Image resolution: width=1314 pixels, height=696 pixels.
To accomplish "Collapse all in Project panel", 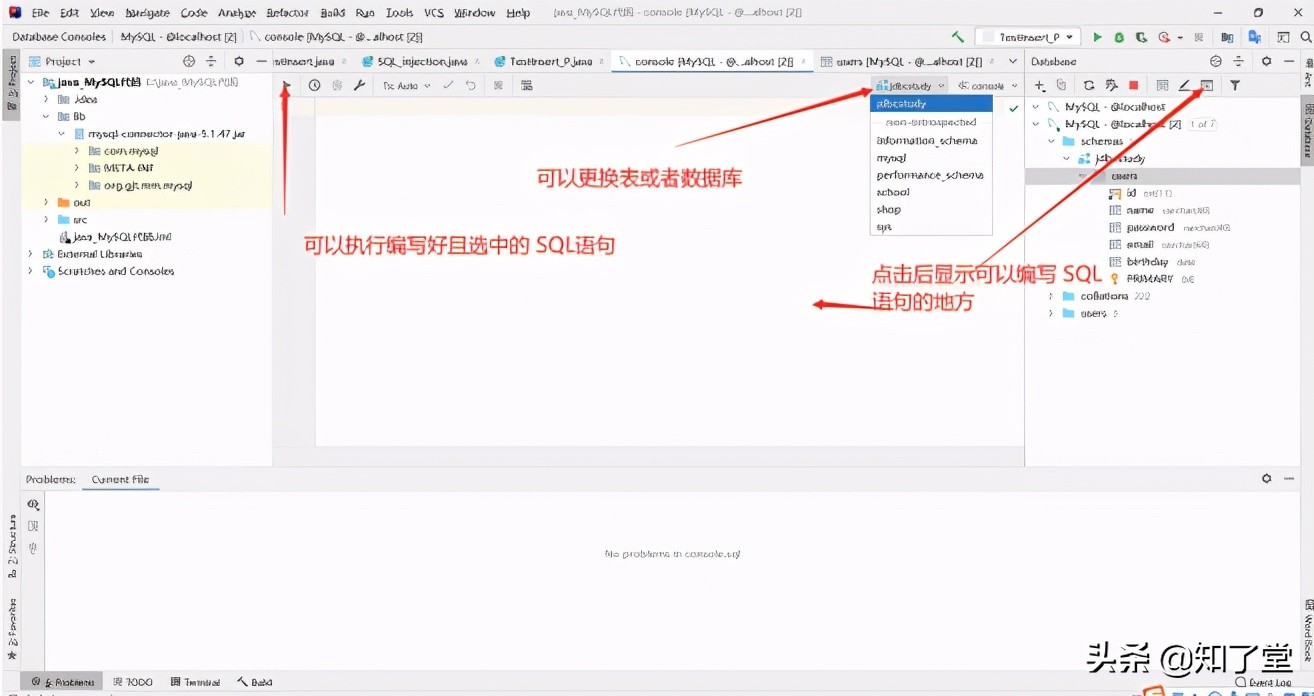I will [211, 61].
